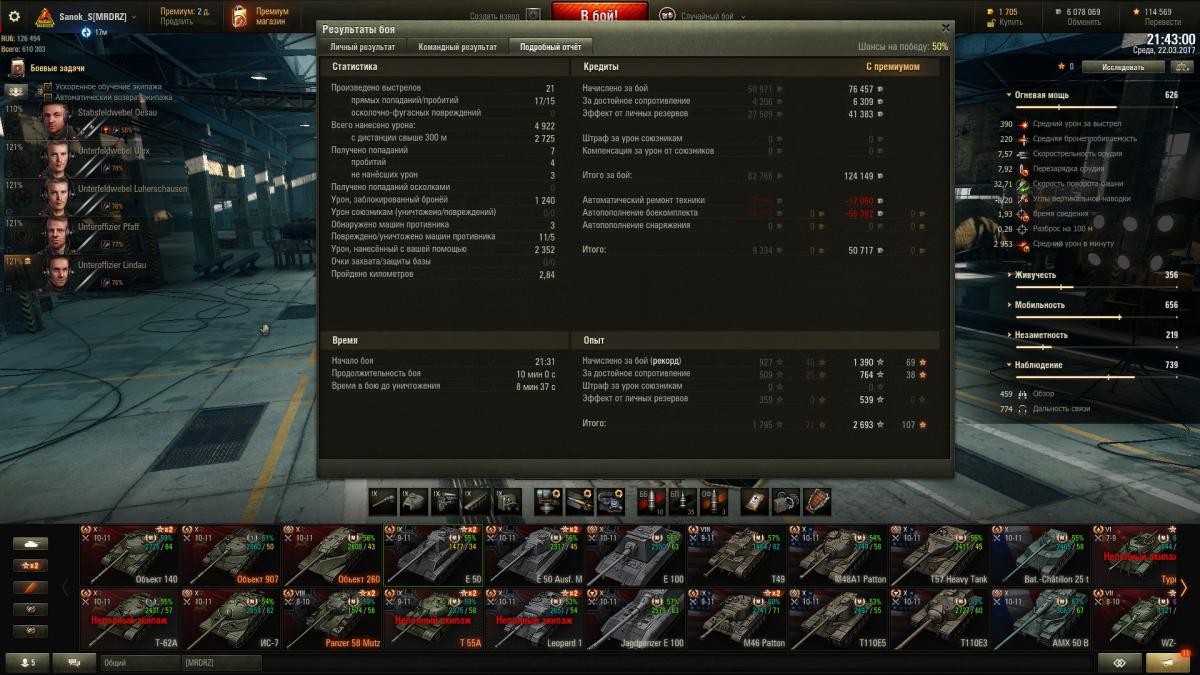1200x675 pixels.
Task: Click the Средний урон за выстрел icon
Action: click(x=1023, y=124)
